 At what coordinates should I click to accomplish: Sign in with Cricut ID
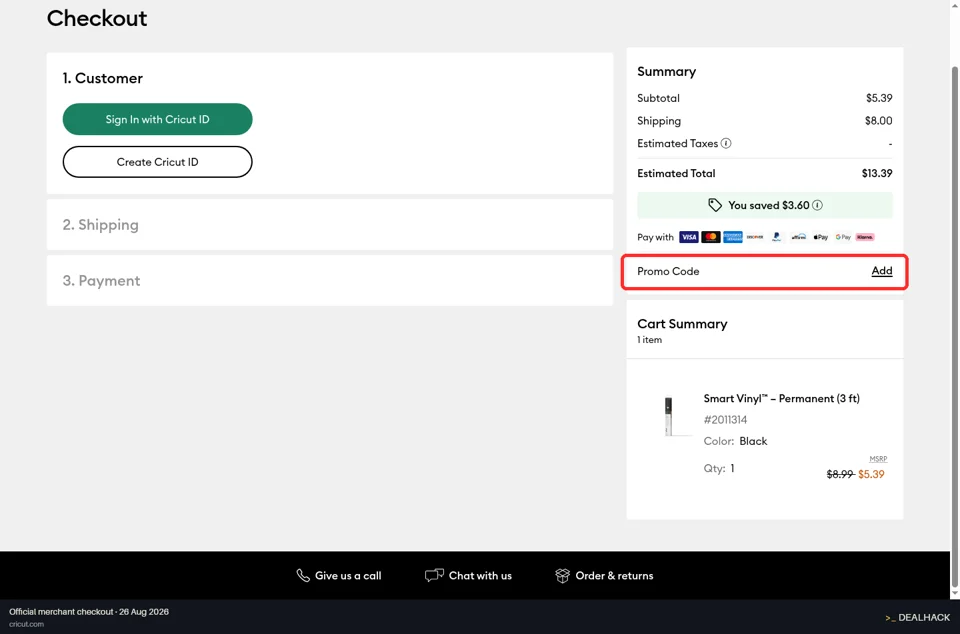click(157, 119)
